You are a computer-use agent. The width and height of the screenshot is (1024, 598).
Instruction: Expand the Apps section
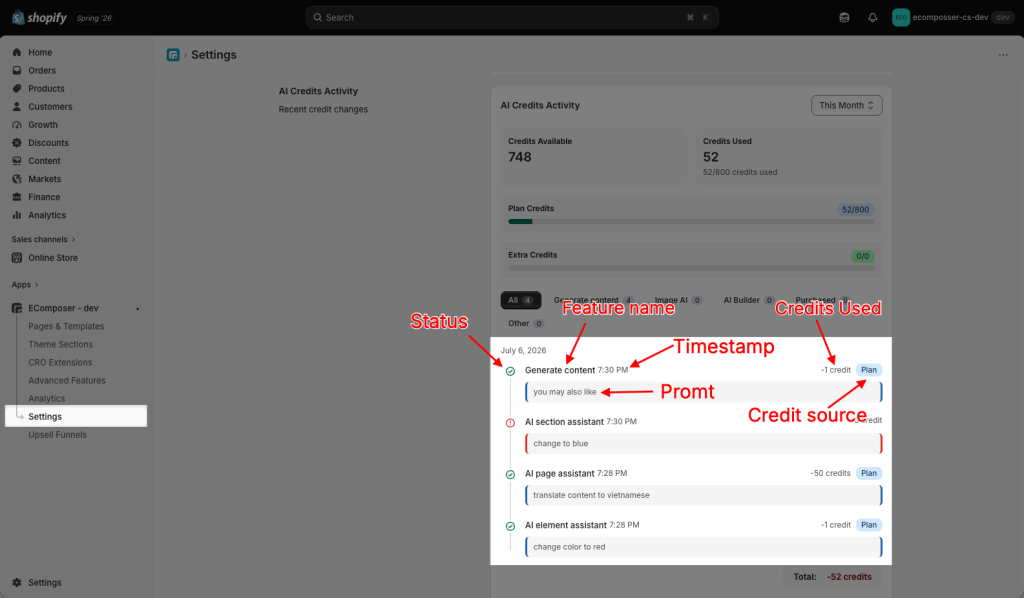[25, 285]
